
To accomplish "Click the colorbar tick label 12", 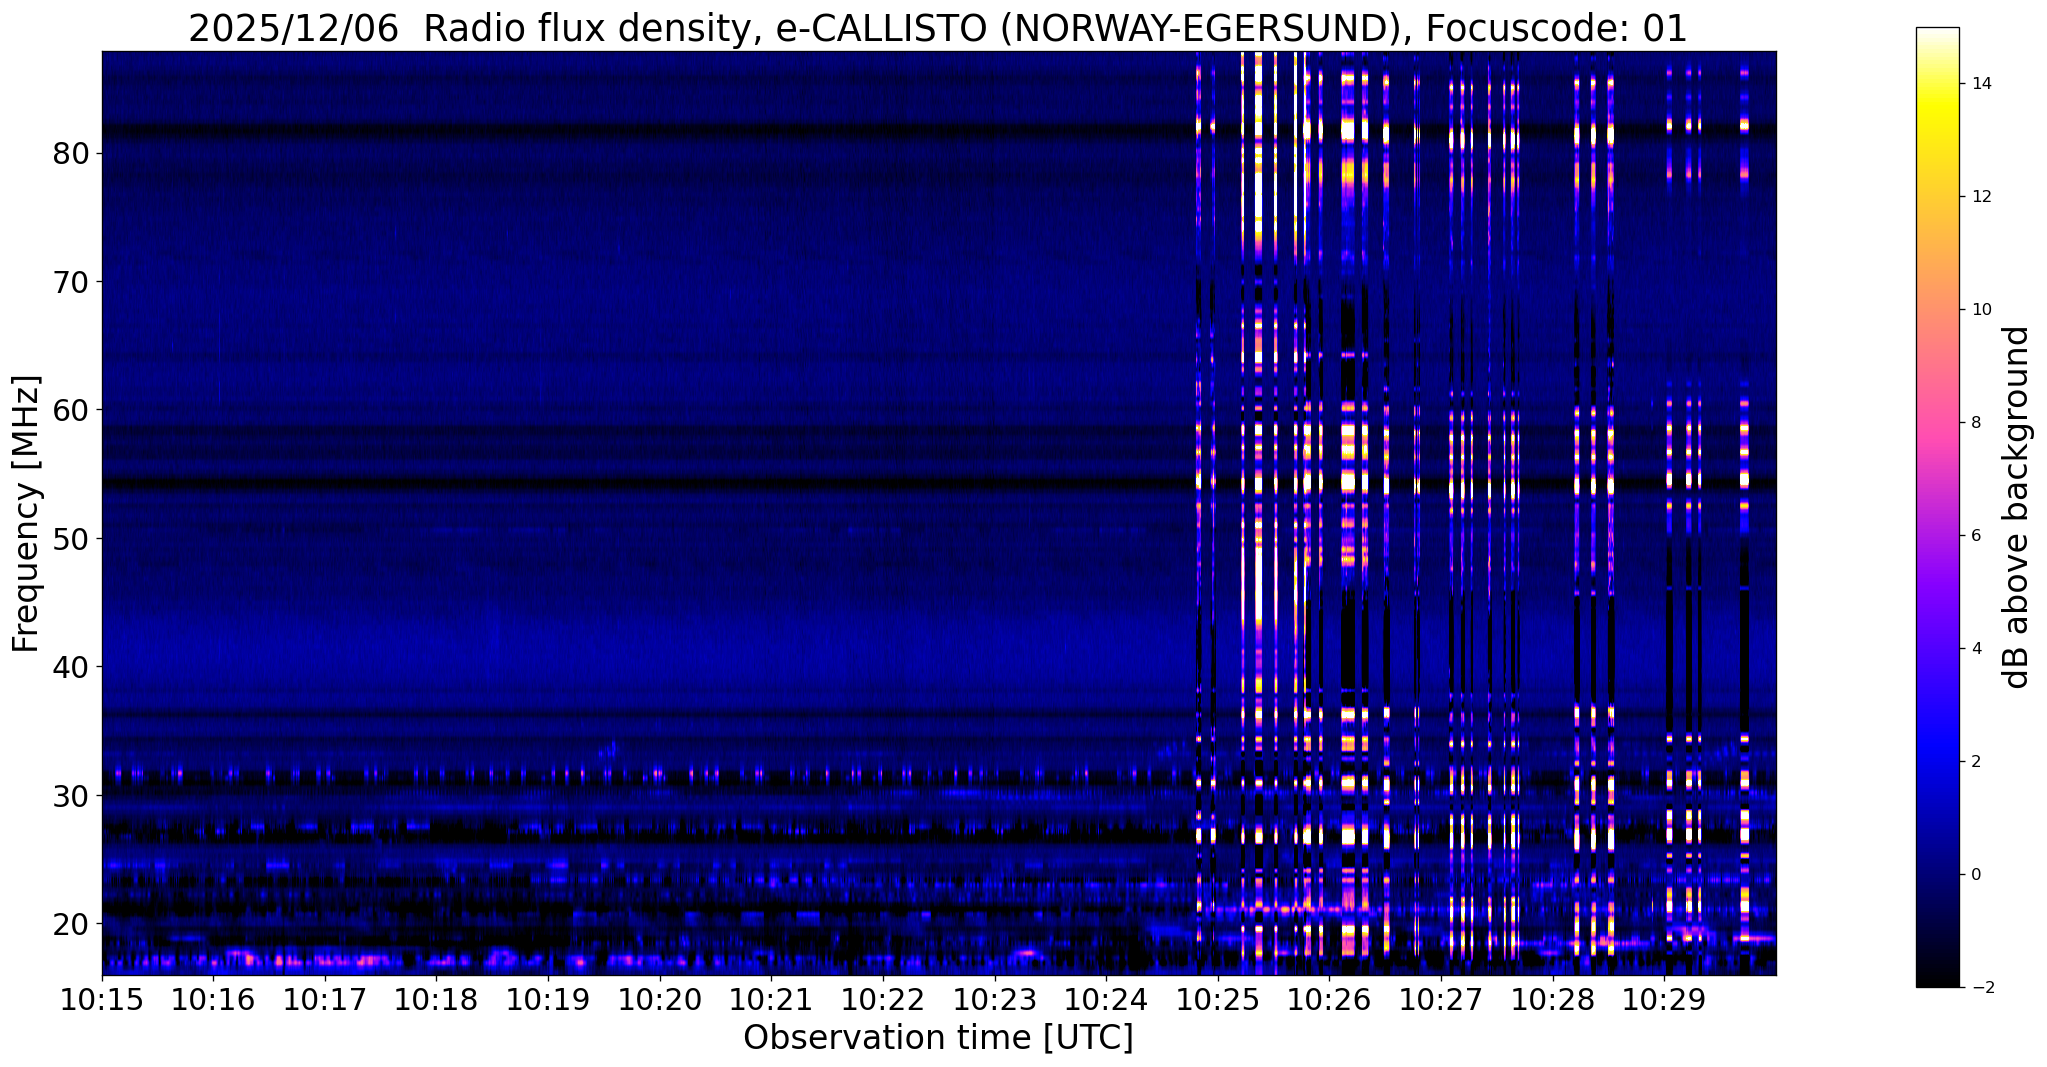I will [x=1980, y=197].
